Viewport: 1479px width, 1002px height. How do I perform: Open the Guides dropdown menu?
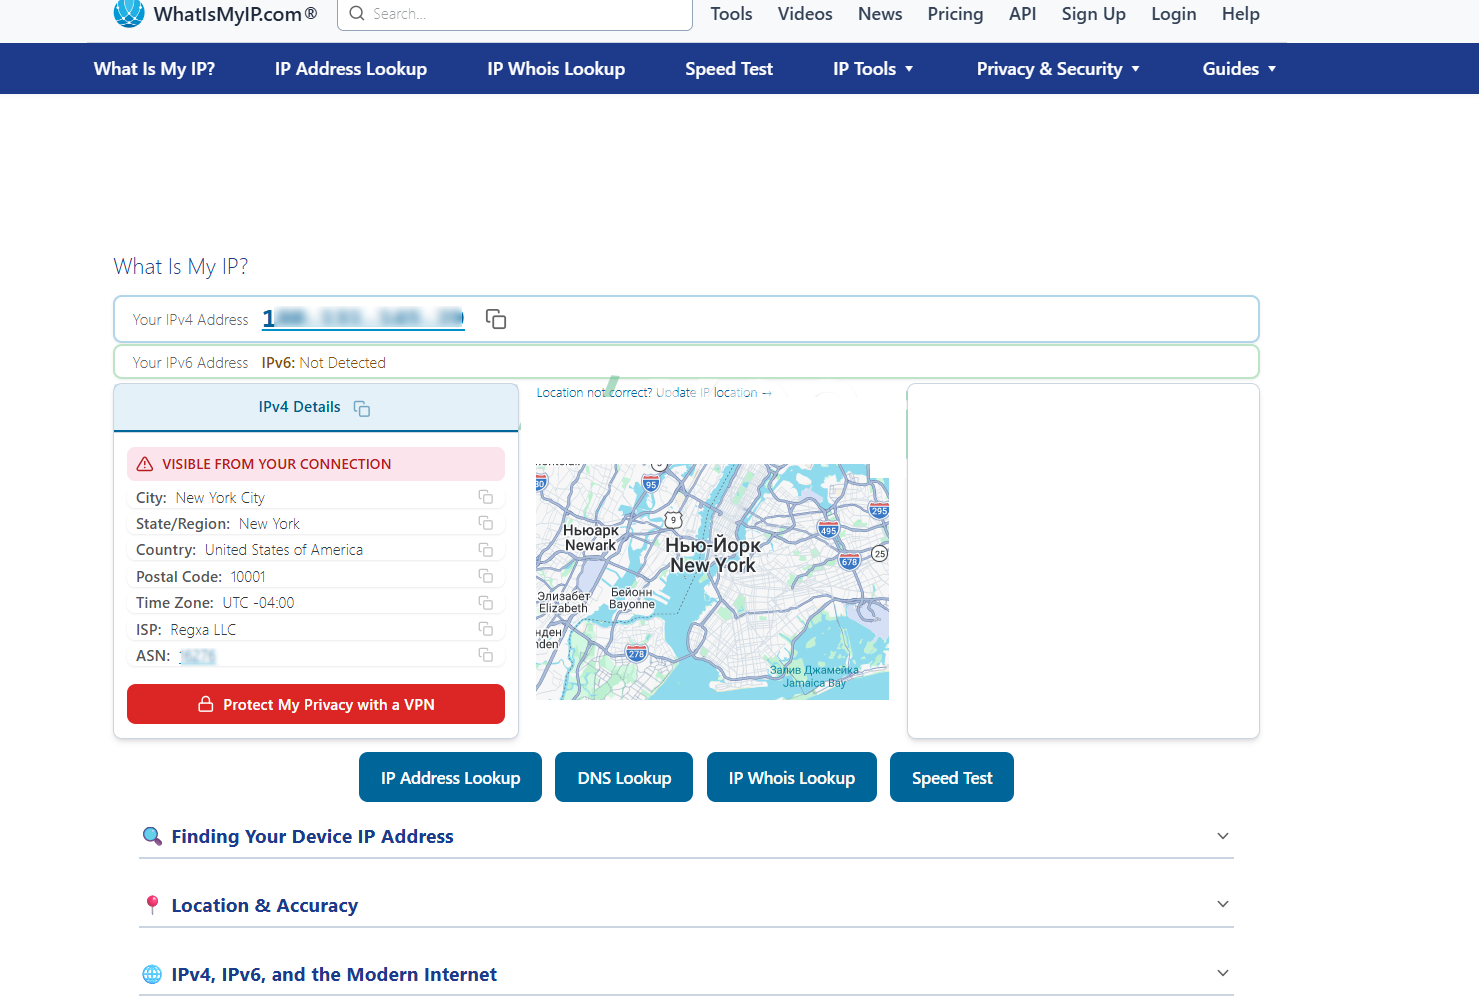pos(1239,69)
